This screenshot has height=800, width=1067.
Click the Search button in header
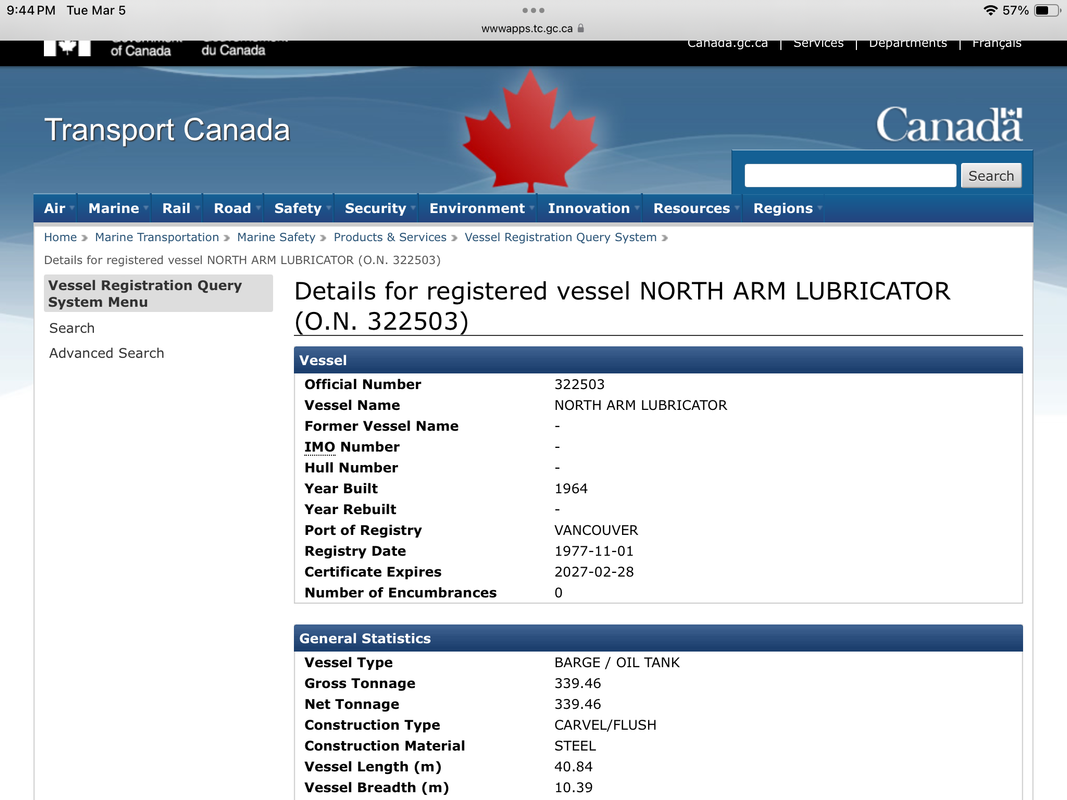point(991,176)
